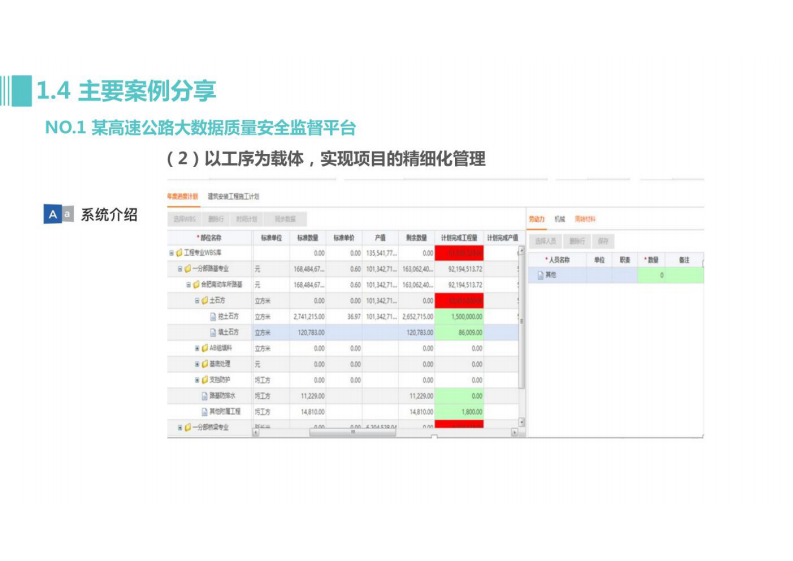Viewport: 793px width, 561px height.
Task: Click document icon beside 挖土石方
Action: pos(213,317)
